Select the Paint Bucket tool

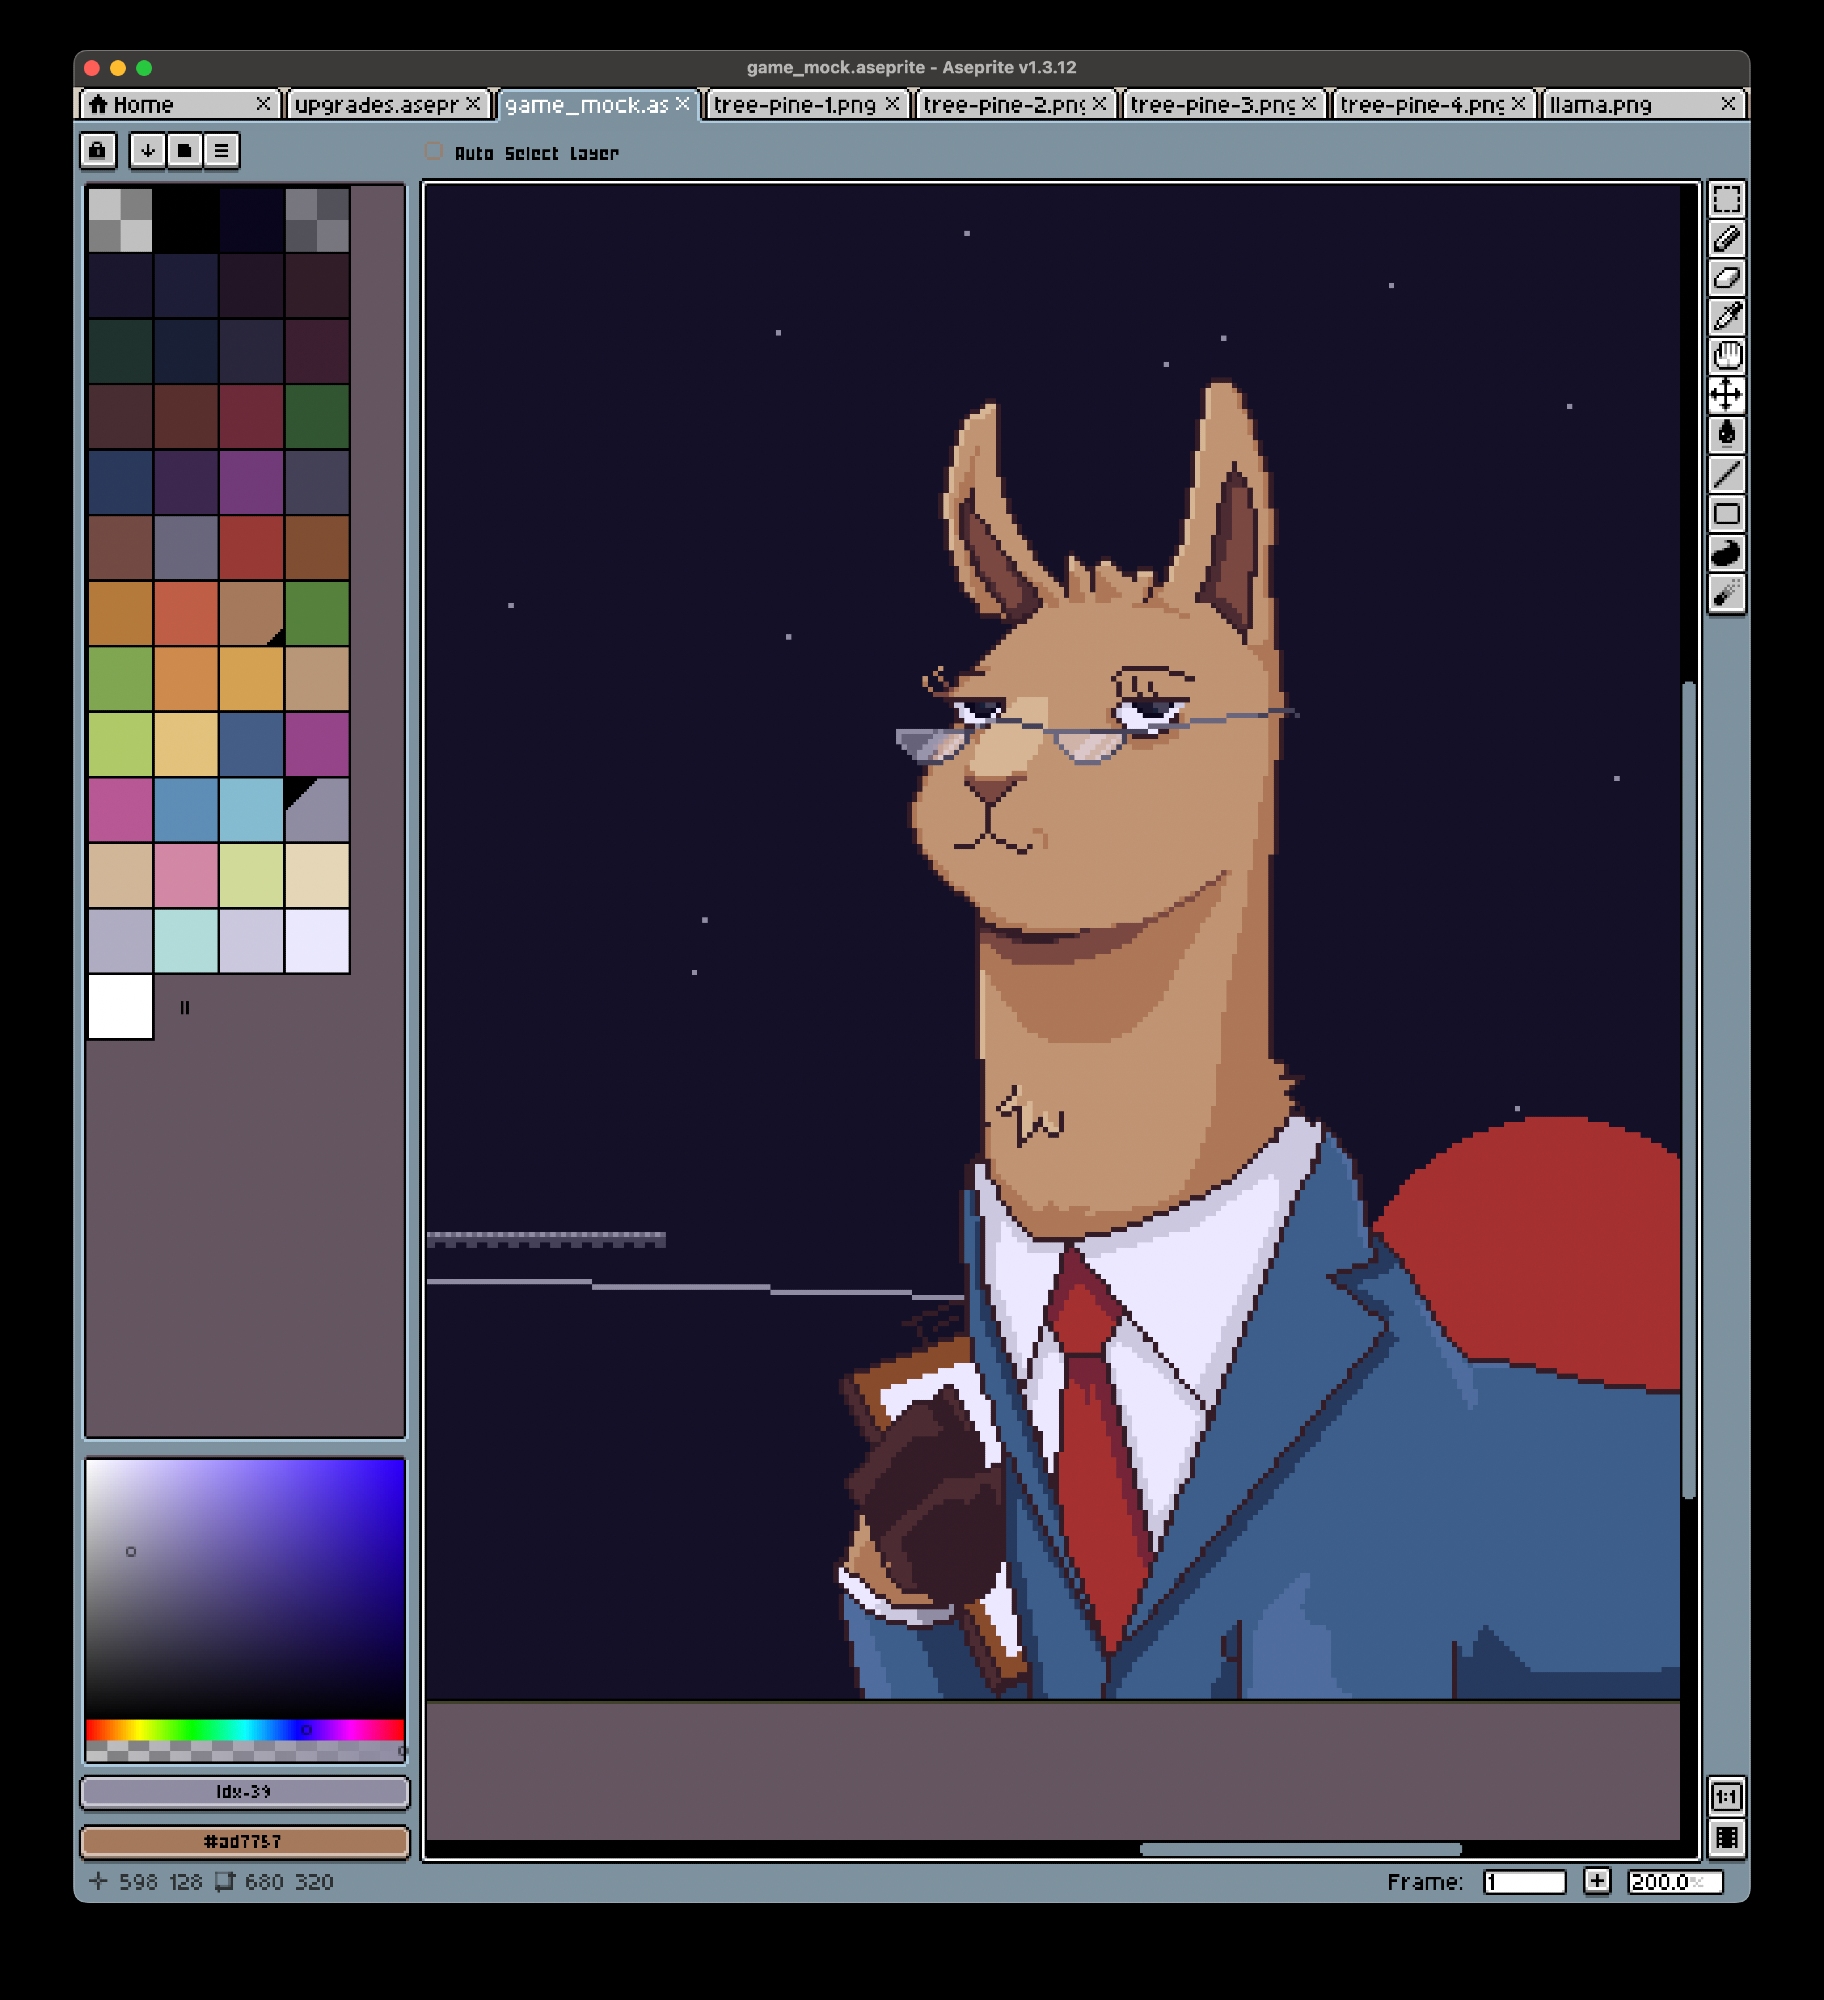pyautogui.click(x=1726, y=434)
